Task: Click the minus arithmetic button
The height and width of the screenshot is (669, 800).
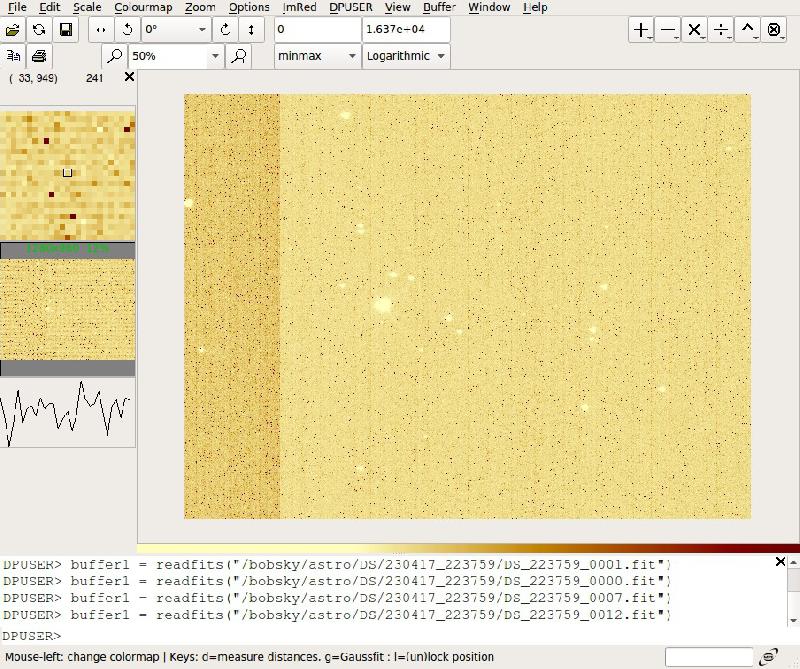Action: 668,30
